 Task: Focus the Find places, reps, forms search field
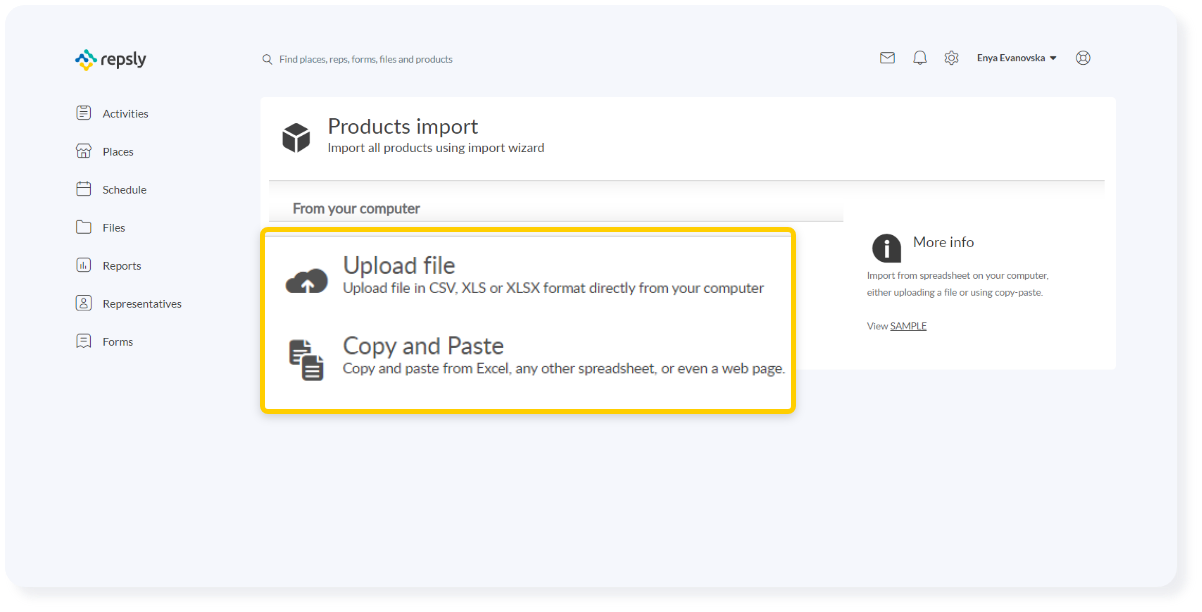click(365, 59)
